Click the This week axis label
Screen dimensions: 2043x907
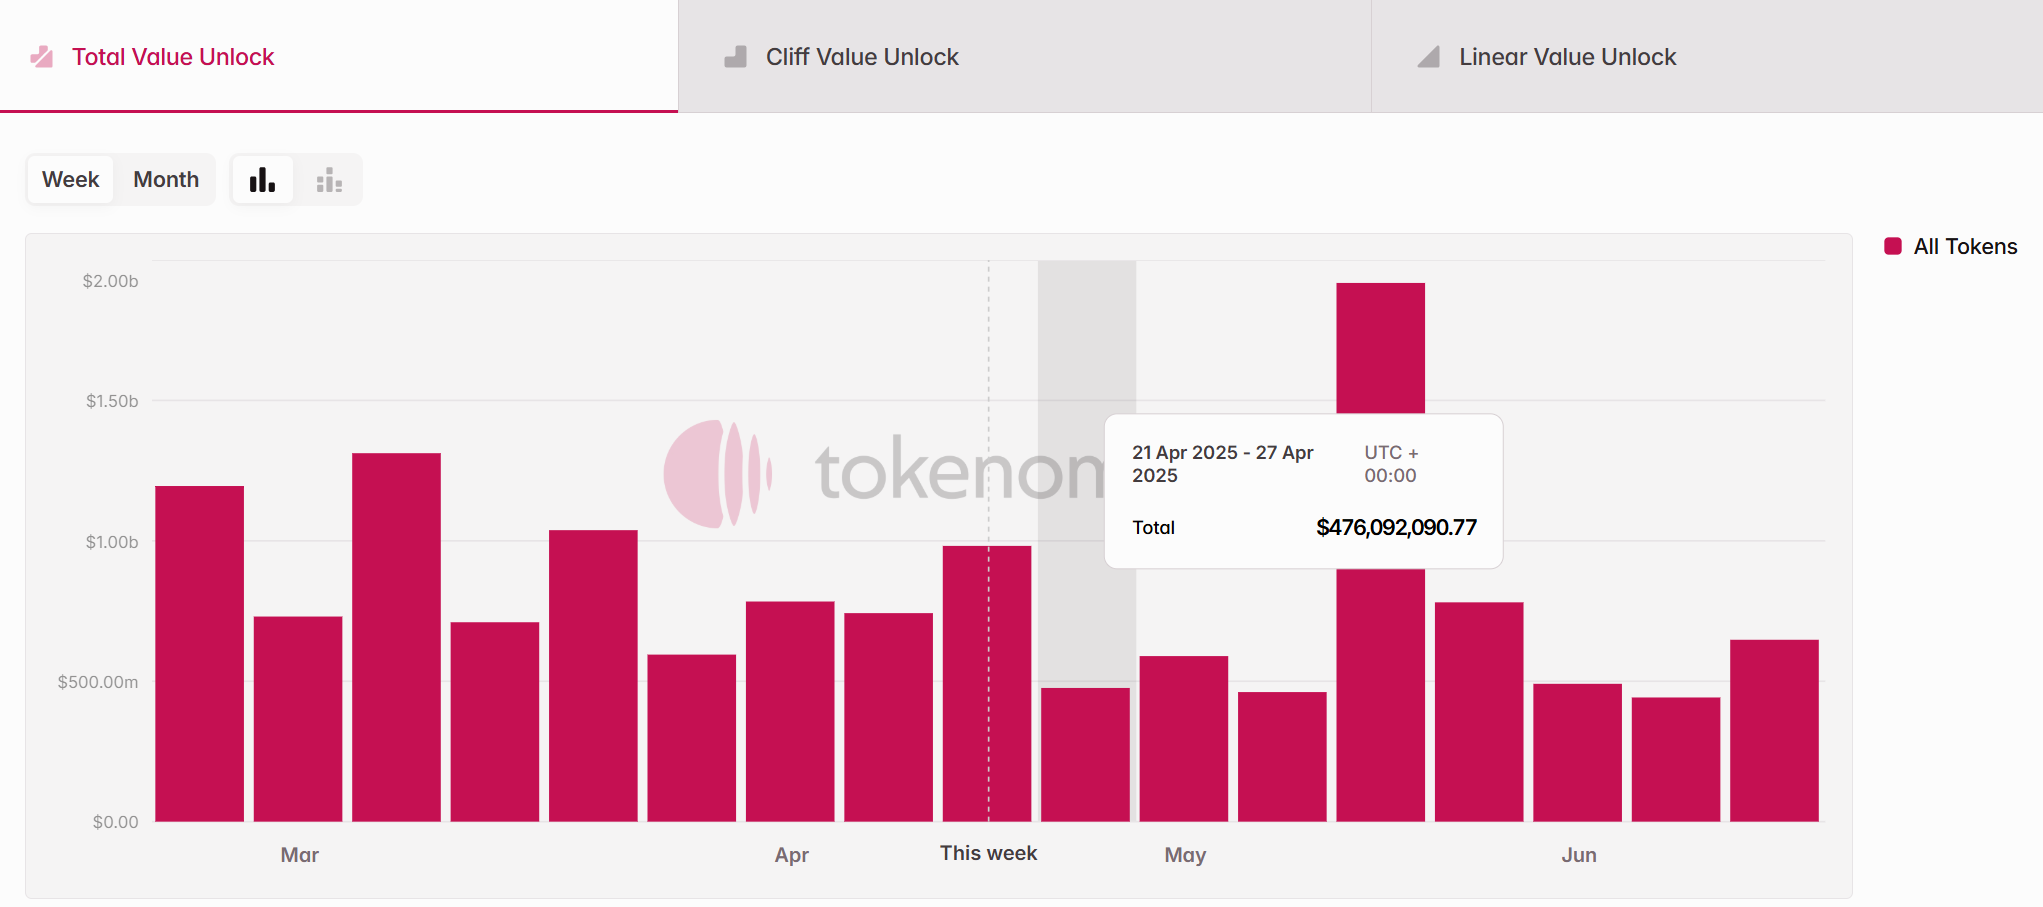988,853
